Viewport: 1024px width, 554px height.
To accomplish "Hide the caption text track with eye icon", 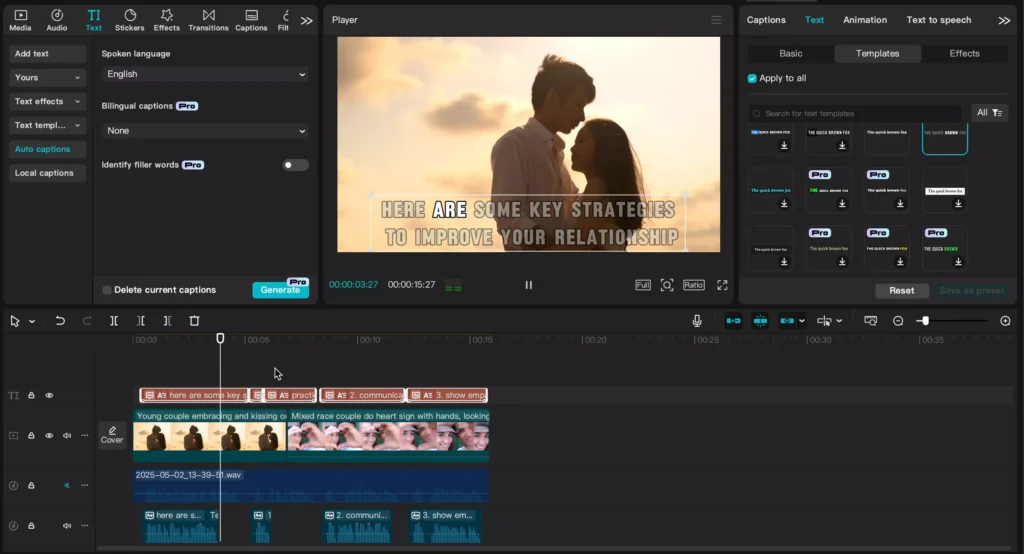I will coord(49,395).
